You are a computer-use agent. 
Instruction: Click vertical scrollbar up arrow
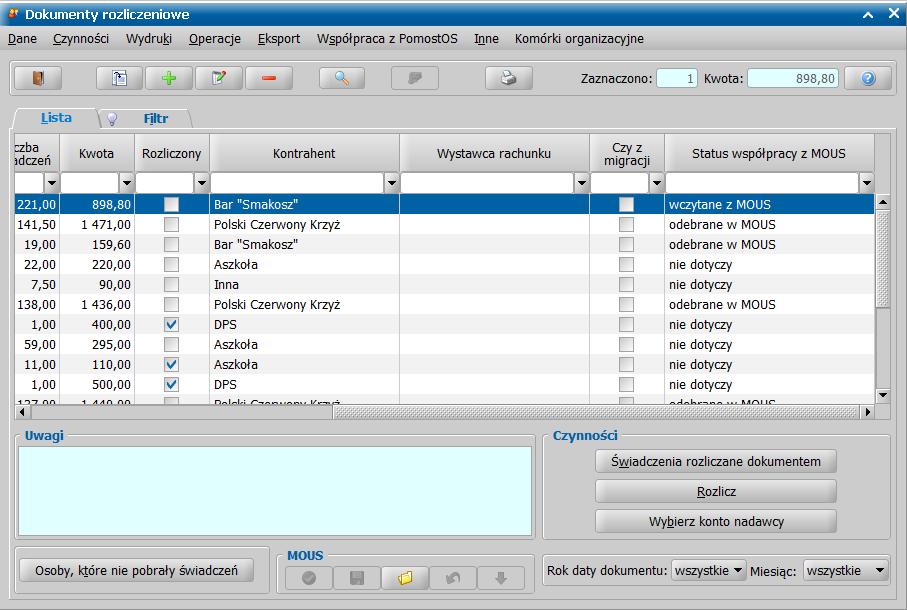tap(883, 202)
